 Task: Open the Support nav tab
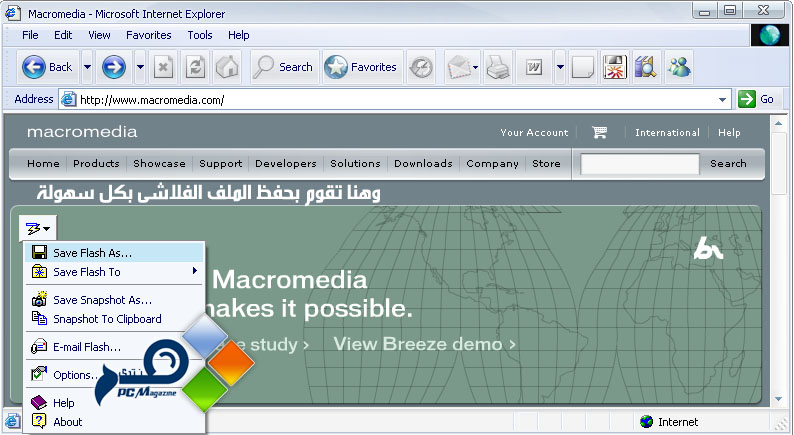[221, 164]
